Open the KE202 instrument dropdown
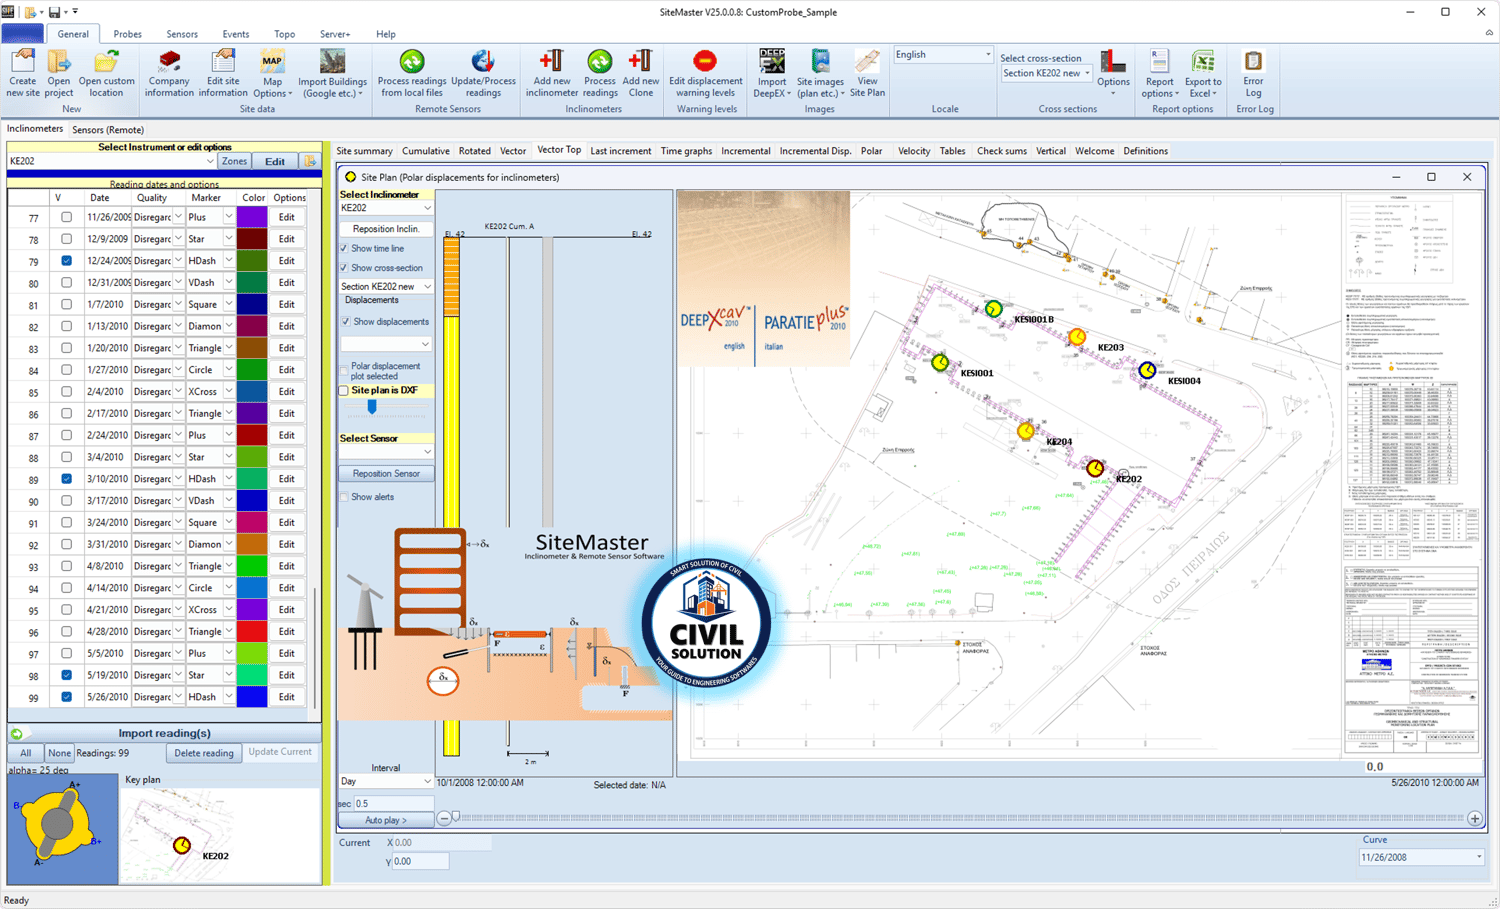This screenshot has width=1500, height=909. [210, 161]
